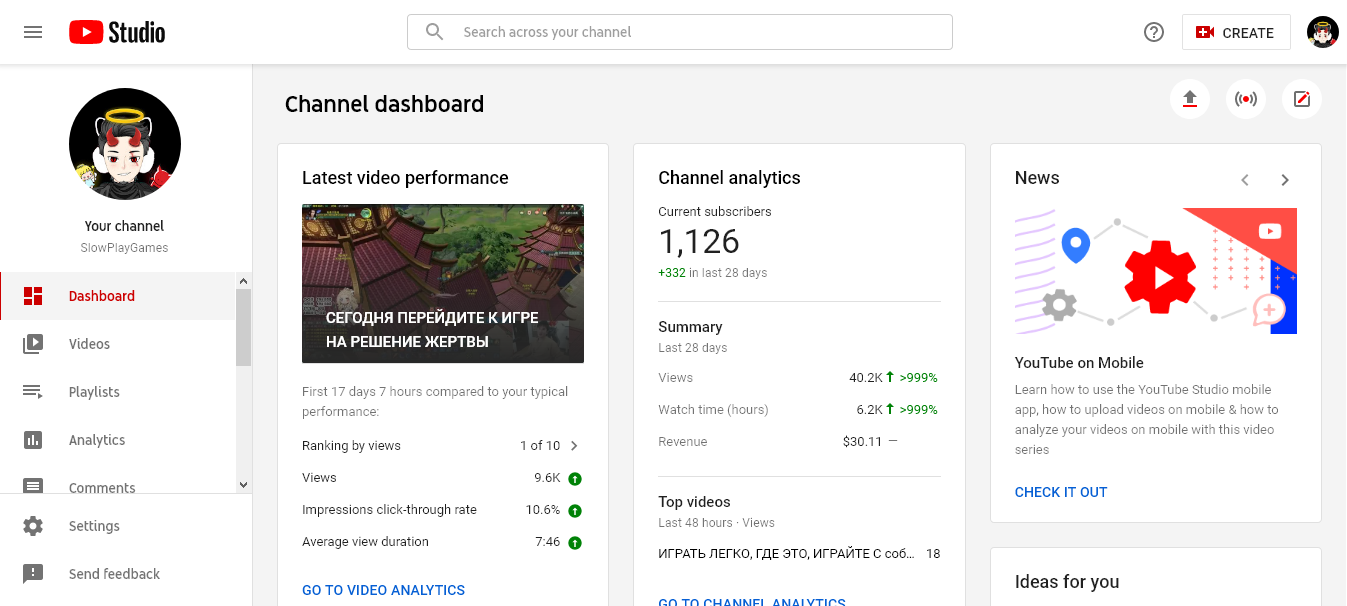
Task: Click the upload videos icon
Action: pos(1189,99)
